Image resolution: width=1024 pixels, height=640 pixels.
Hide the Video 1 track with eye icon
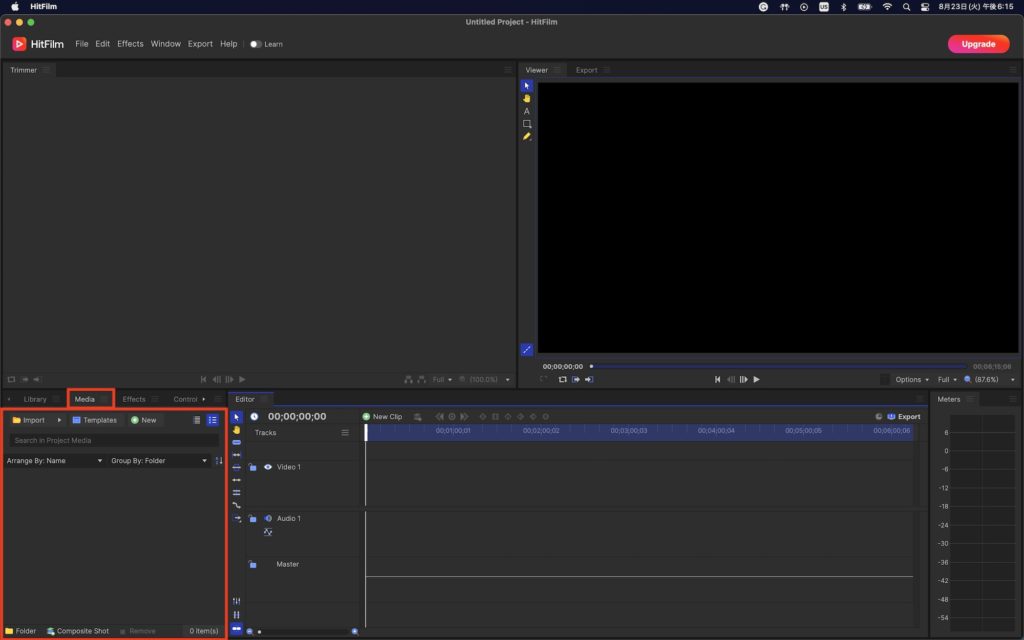pyautogui.click(x=268, y=467)
